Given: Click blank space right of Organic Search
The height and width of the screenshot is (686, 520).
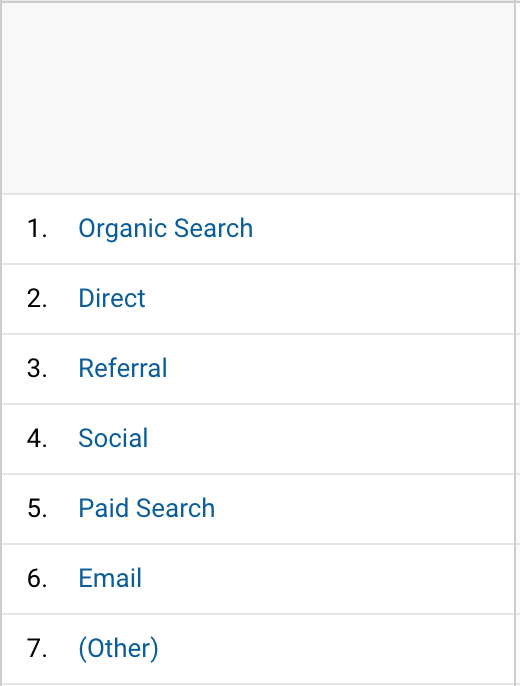Looking at the screenshot, I should click(x=383, y=229).
